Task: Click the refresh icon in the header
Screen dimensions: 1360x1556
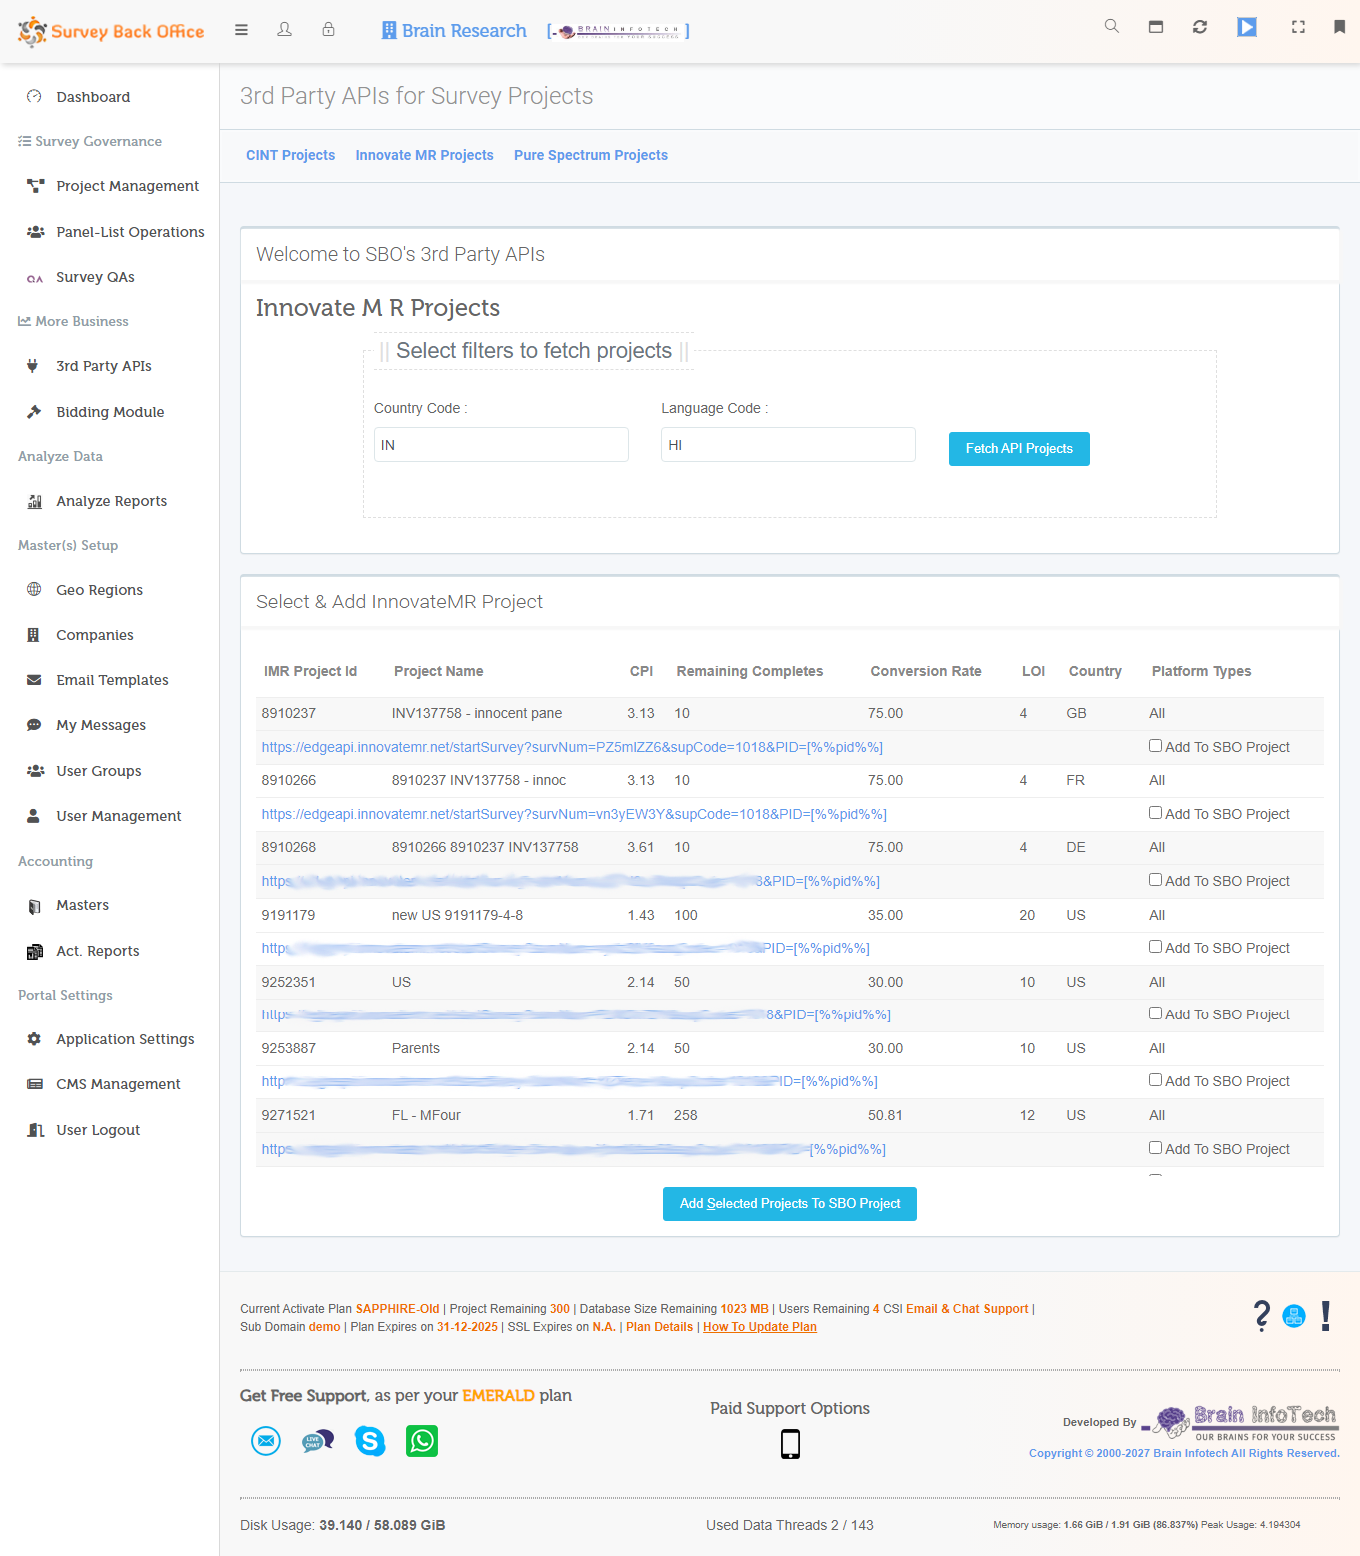Action: click(x=1199, y=26)
